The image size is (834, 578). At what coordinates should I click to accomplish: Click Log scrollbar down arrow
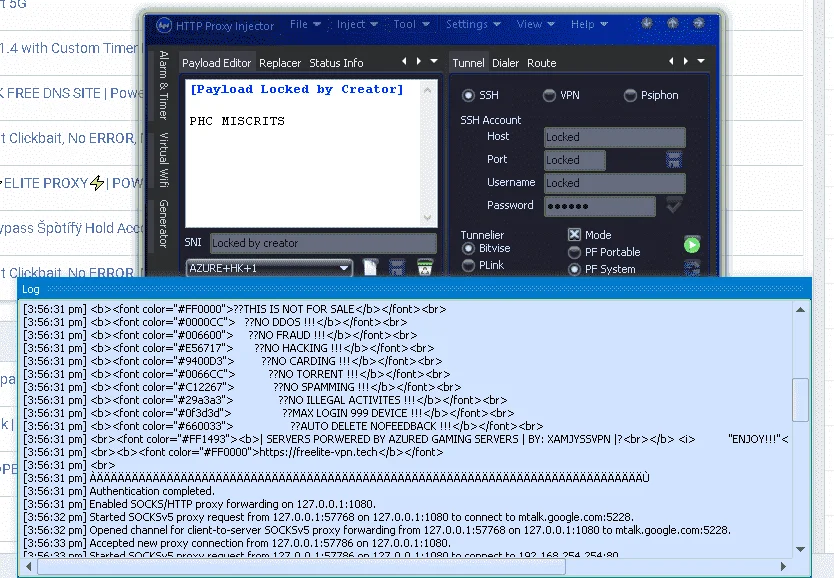800,549
